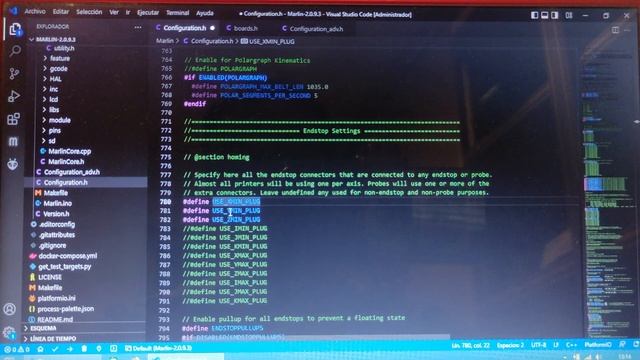
Task: Open the Source Control view
Action: pos(14,73)
